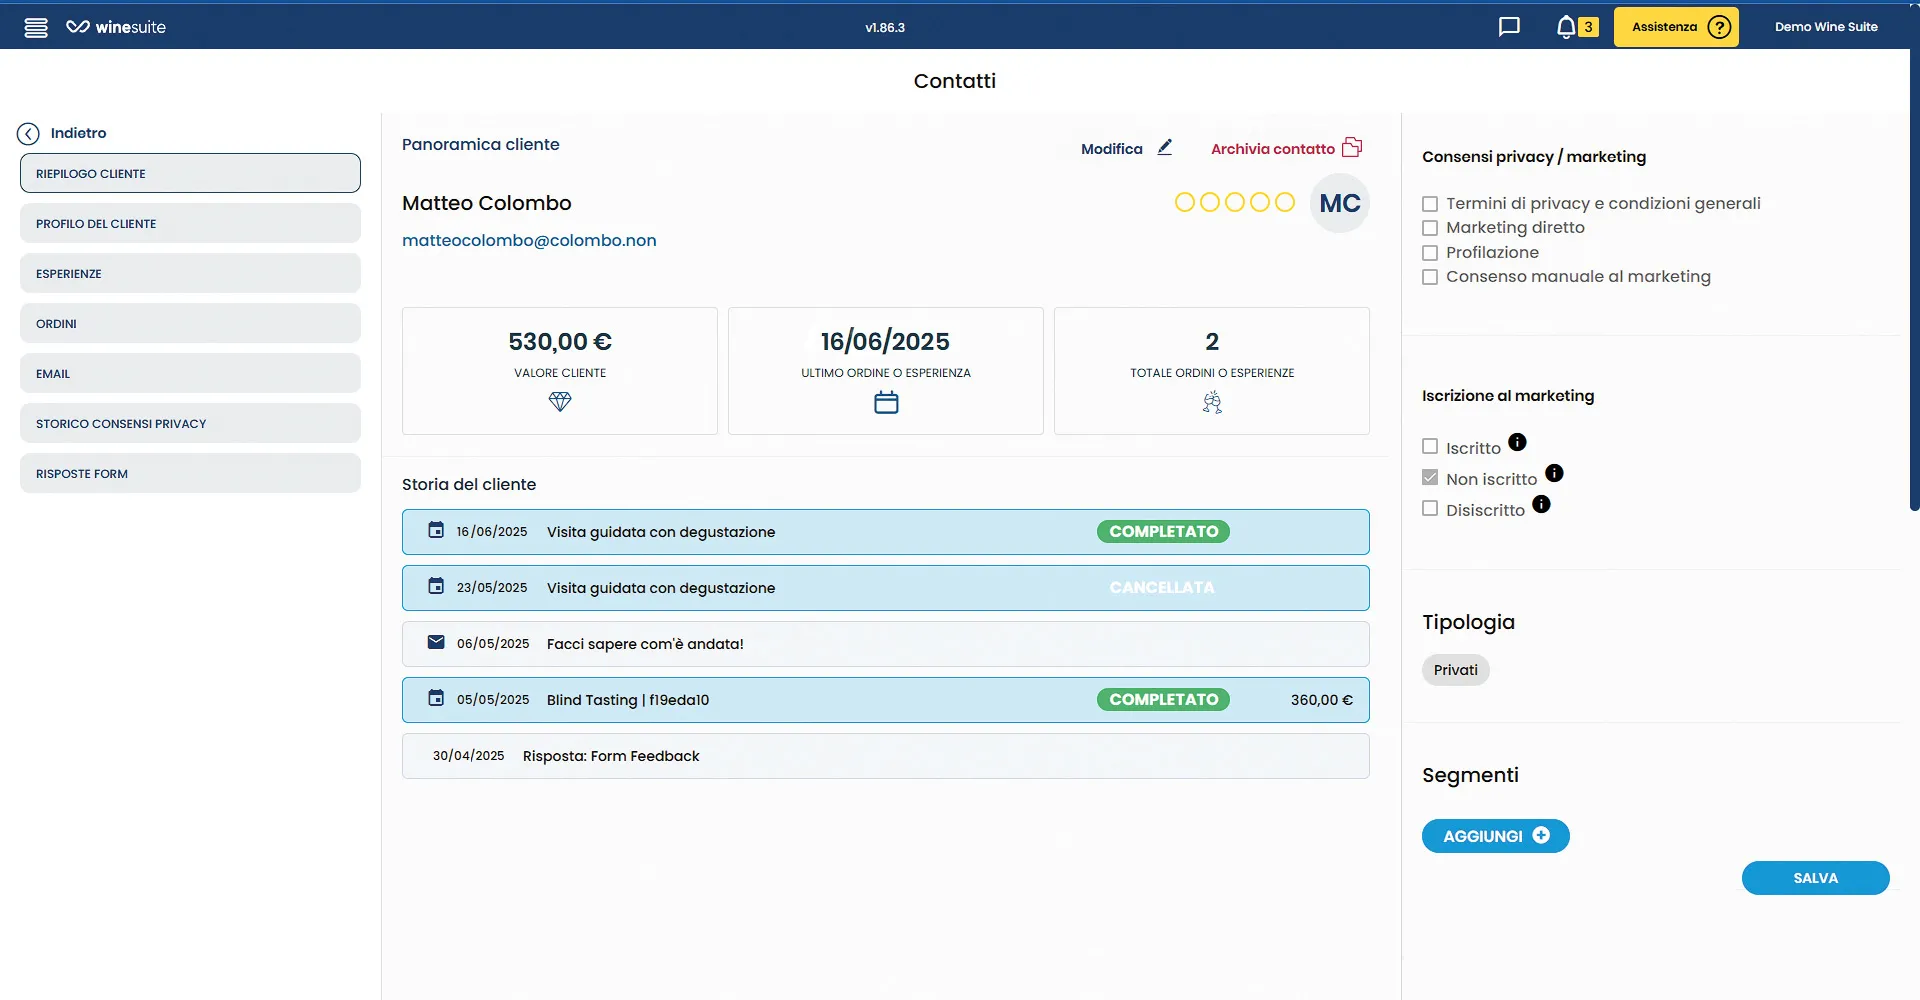Open the hamburger menu icon
1920x1000 pixels.
[x=36, y=27]
